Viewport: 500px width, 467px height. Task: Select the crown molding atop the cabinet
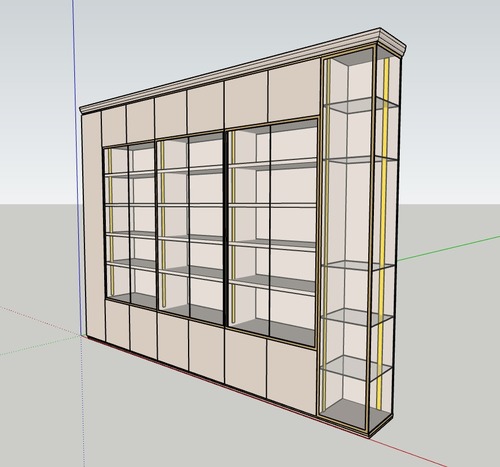tap(243, 70)
